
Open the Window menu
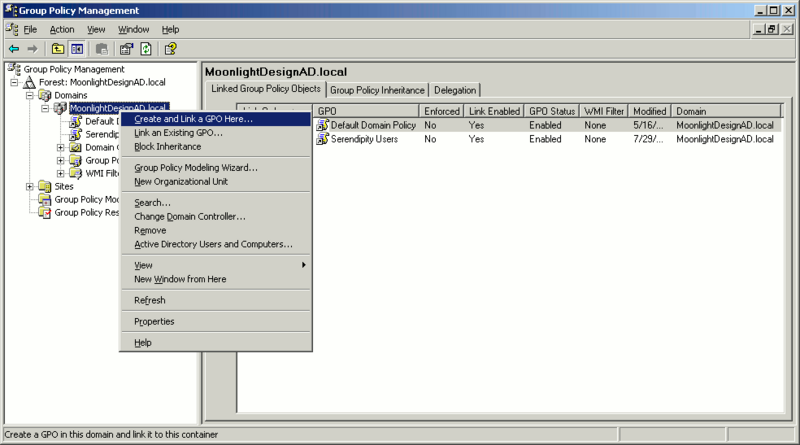[134, 30]
